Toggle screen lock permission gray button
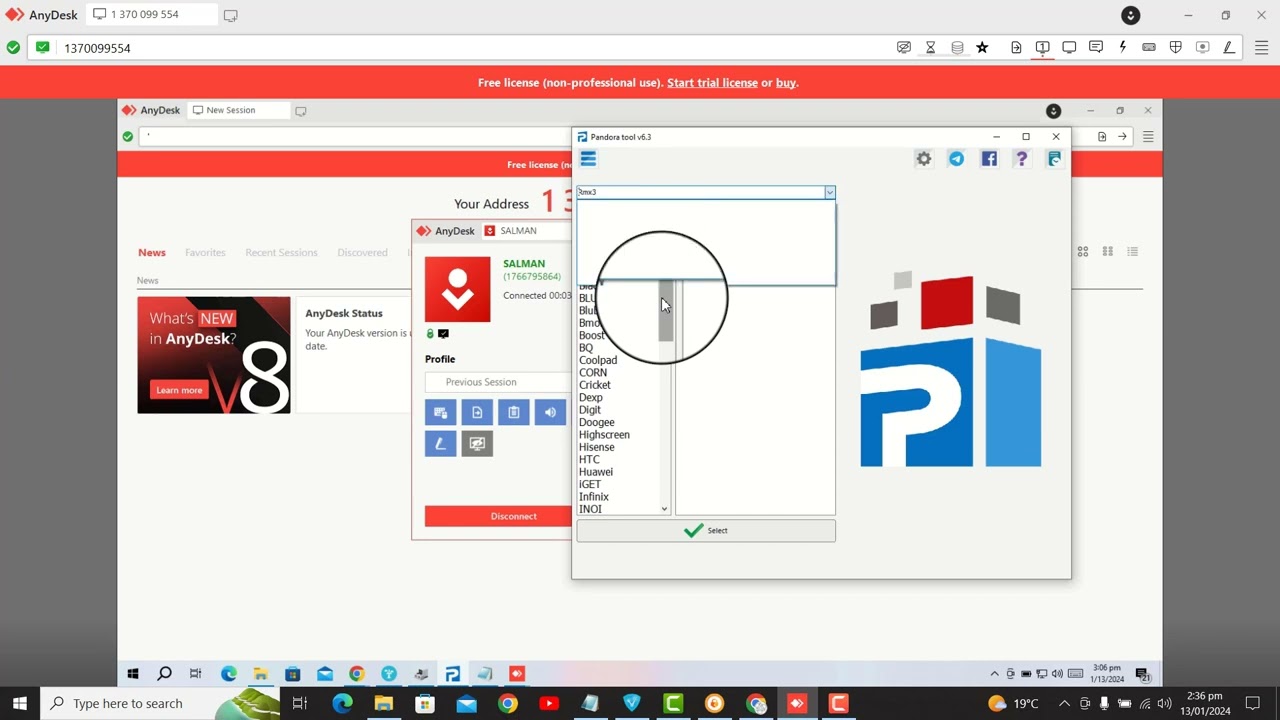This screenshot has width=1280, height=720. coord(477,443)
